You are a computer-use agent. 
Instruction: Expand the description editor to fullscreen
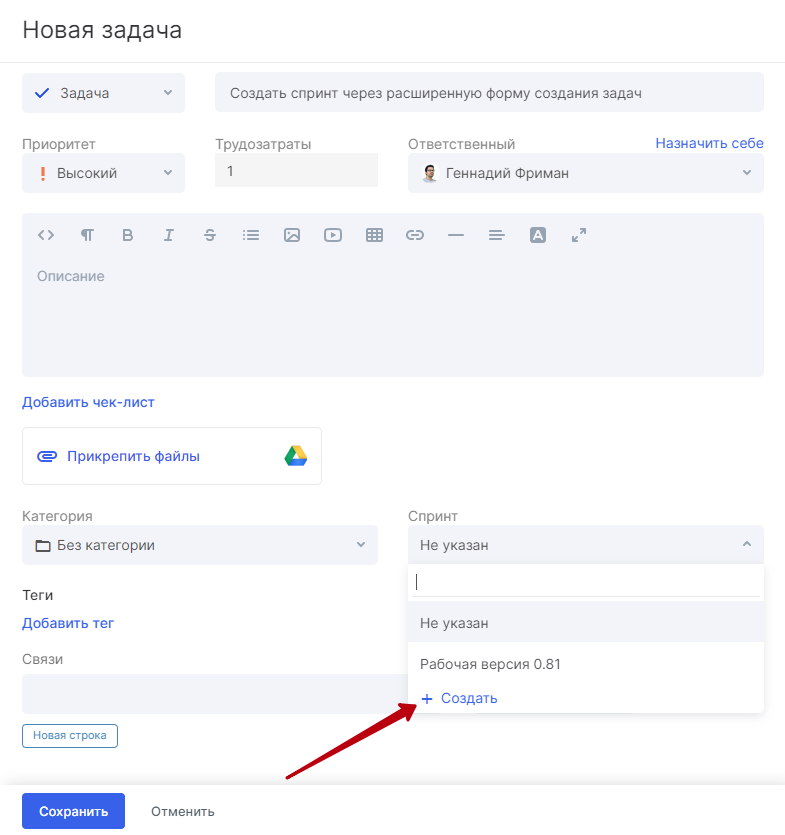579,235
